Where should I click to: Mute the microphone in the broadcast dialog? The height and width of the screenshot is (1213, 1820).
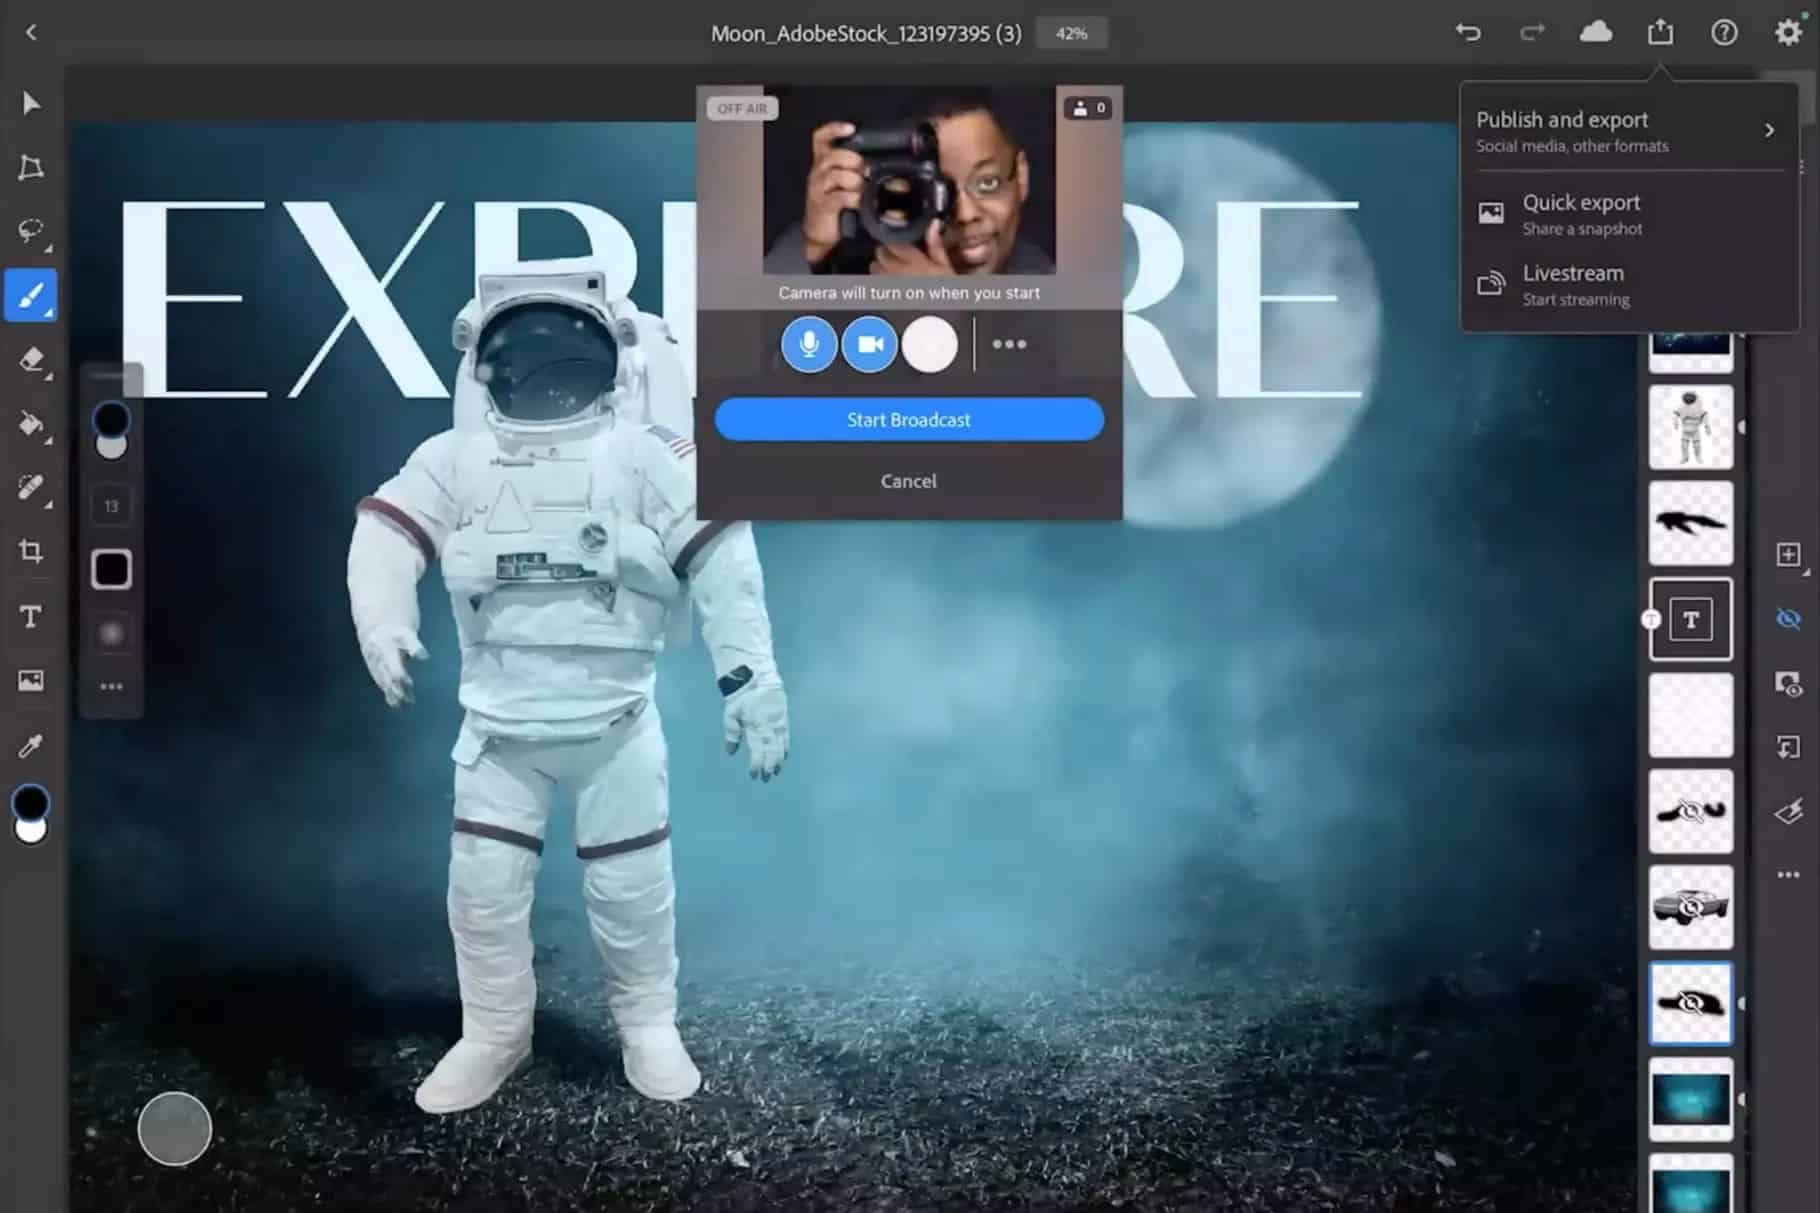809,344
